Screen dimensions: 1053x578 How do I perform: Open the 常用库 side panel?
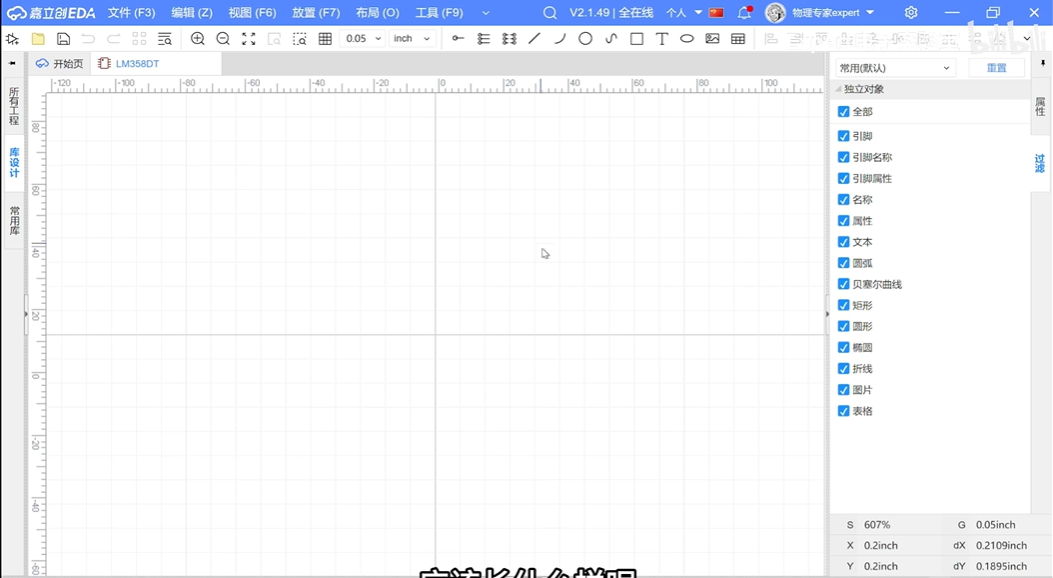click(14, 221)
